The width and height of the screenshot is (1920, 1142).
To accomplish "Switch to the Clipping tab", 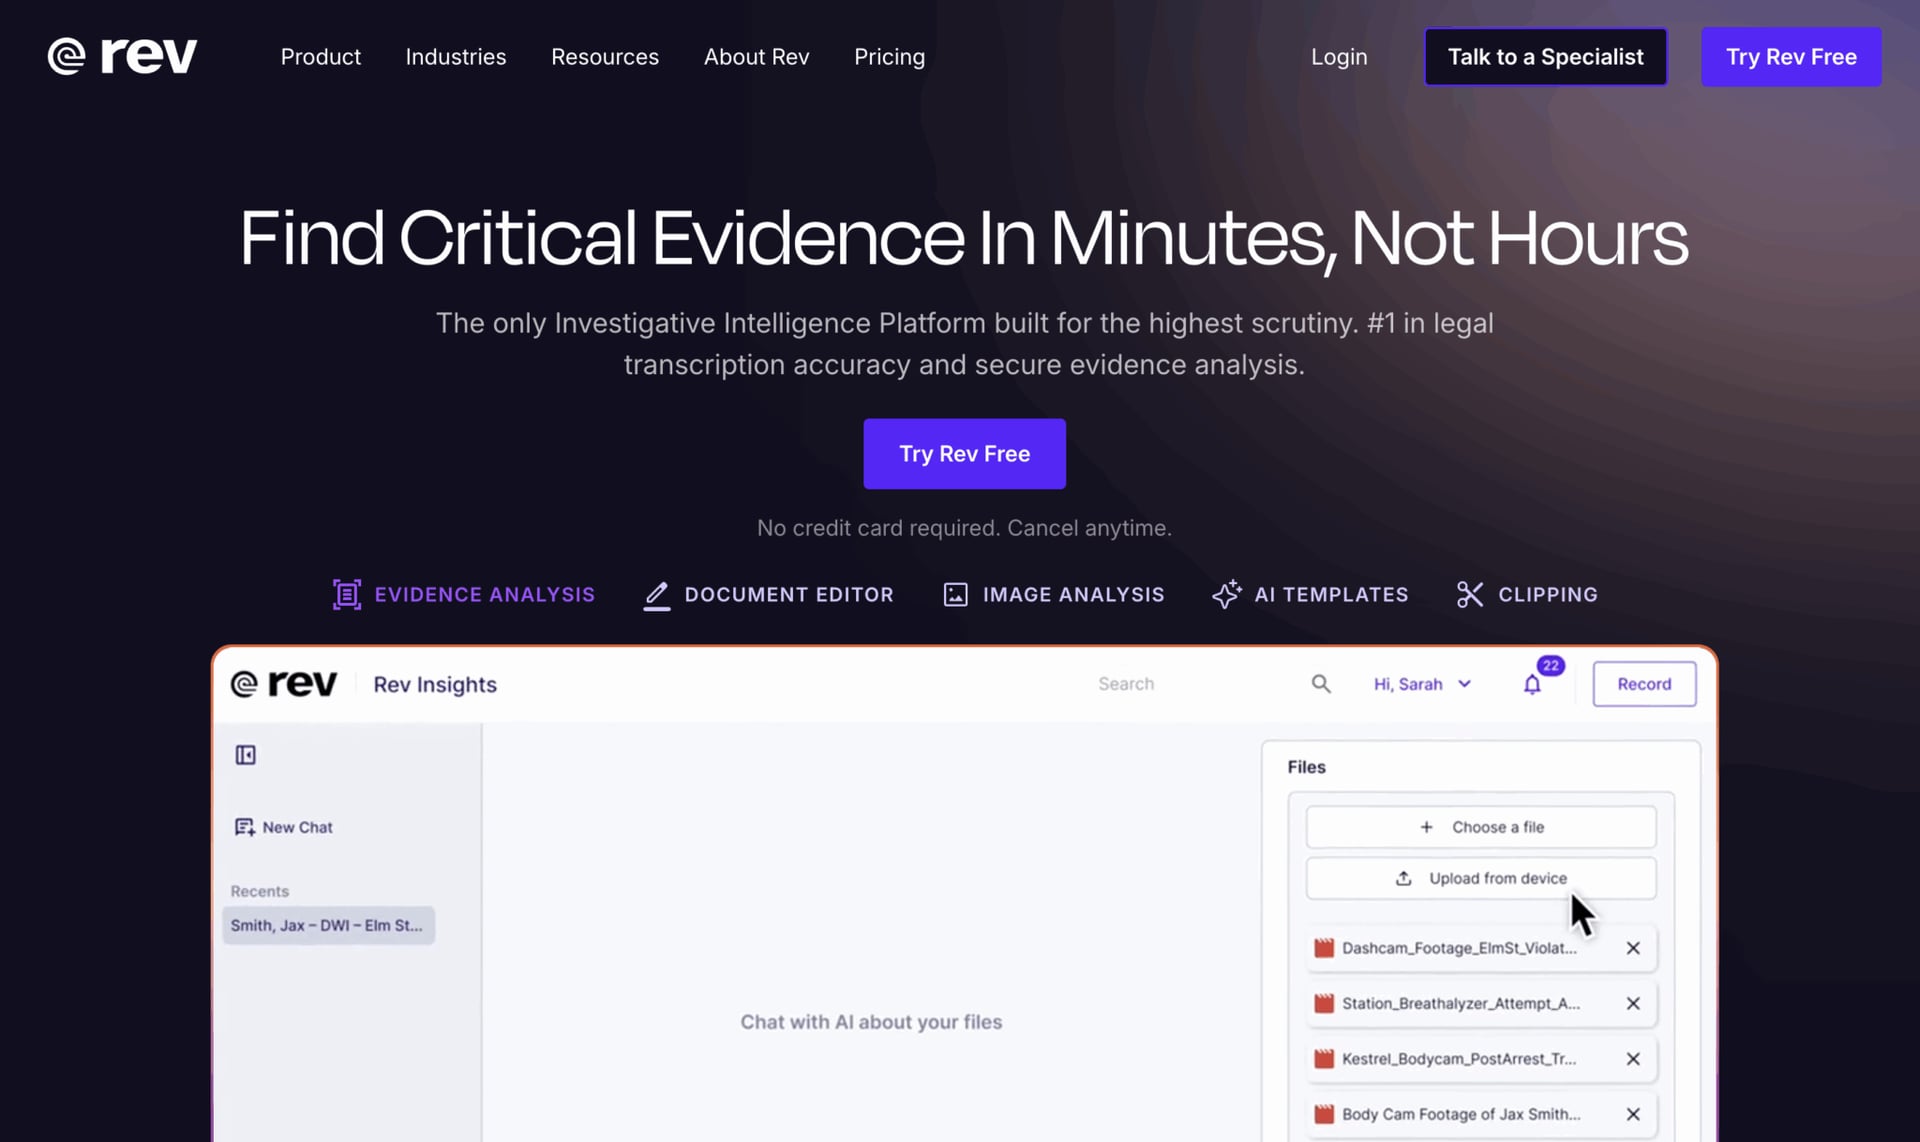I will point(1527,594).
